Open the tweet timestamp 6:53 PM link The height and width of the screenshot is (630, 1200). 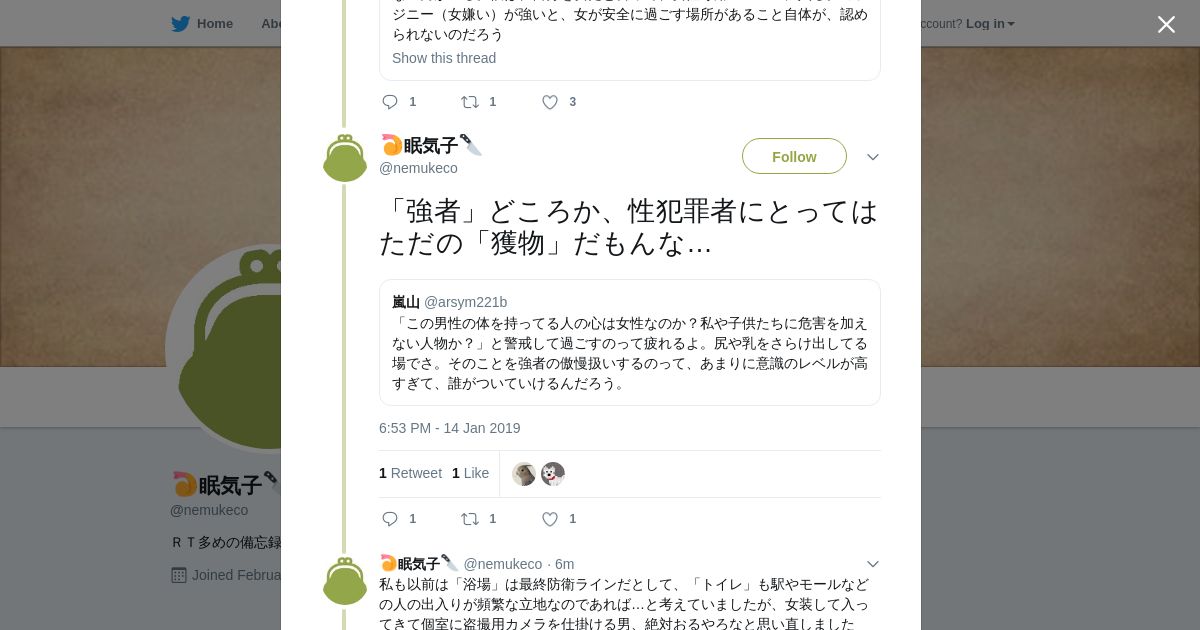tap(449, 428)
